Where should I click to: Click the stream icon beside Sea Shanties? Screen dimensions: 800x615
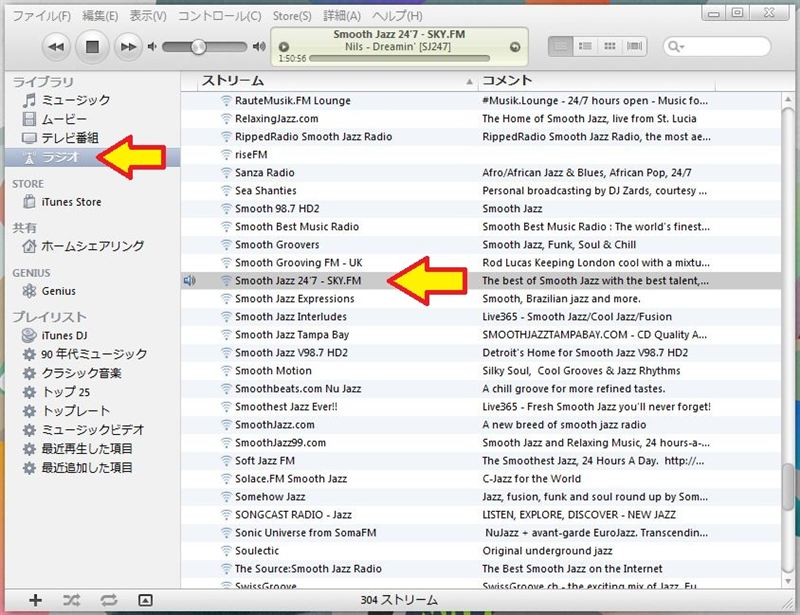point(226,190)
